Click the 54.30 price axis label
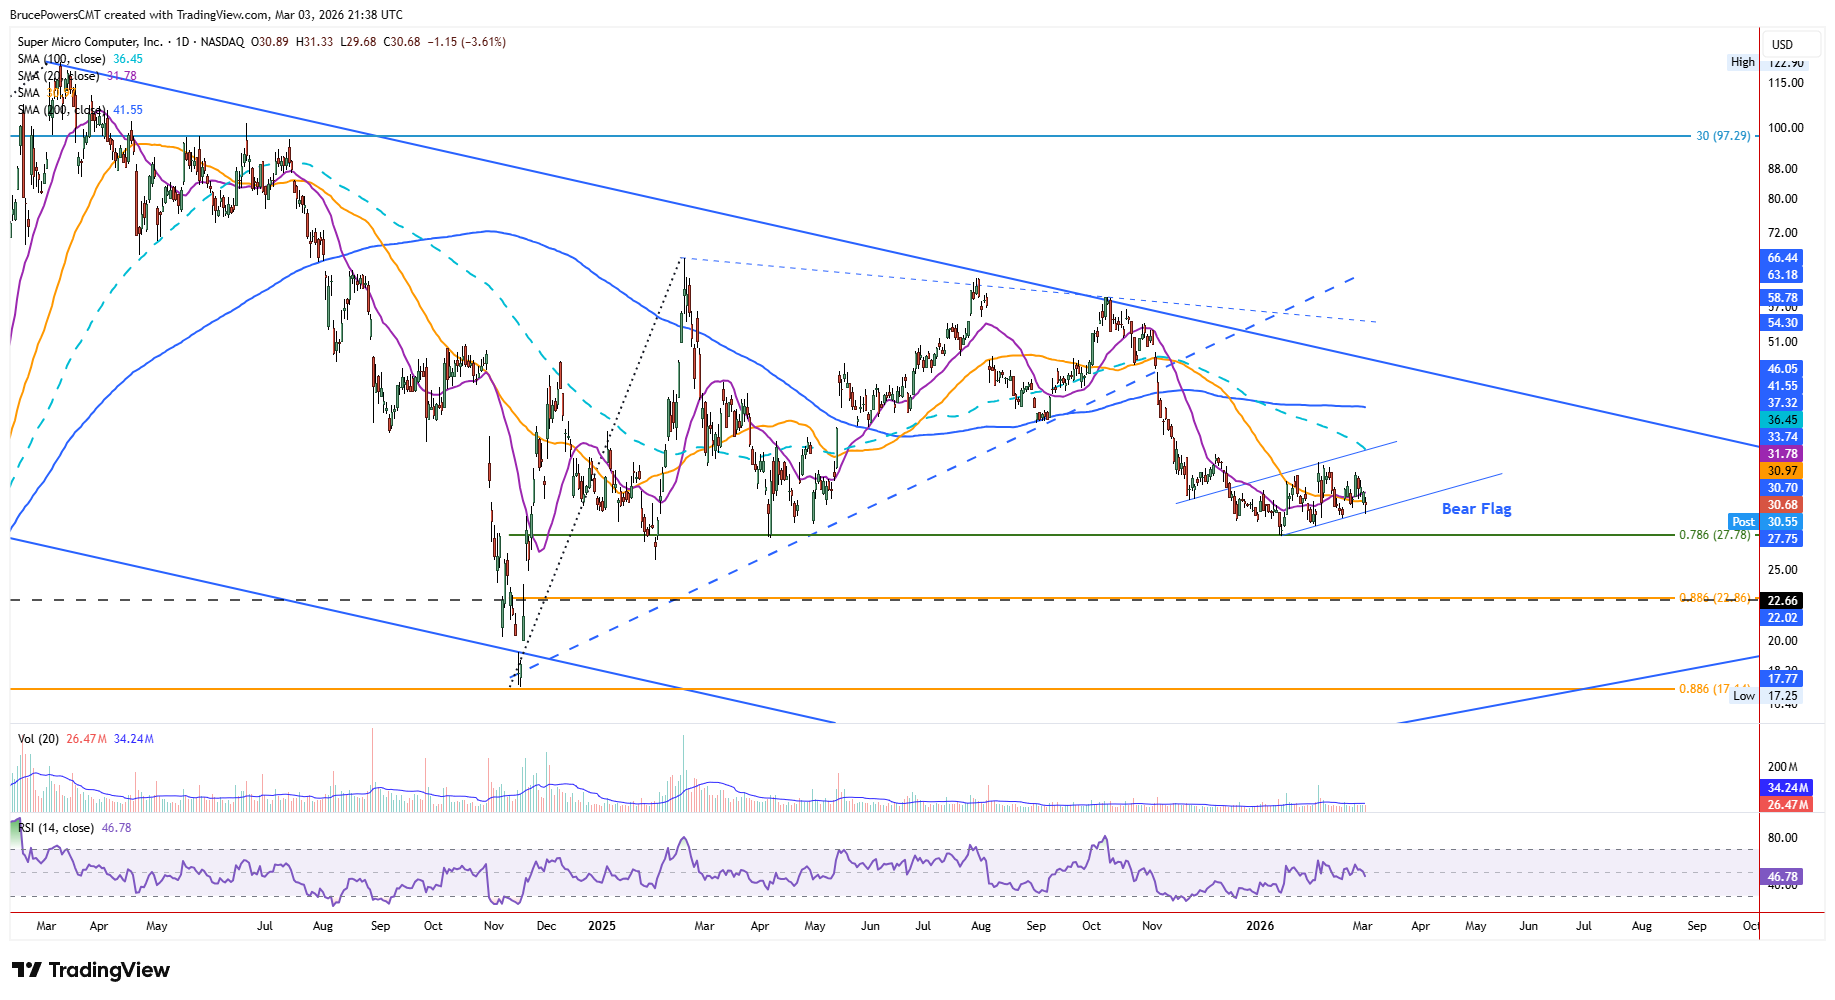The width and height of the screenshot is (1835, 1000). pyautogui.click(x=1782, y=323)
